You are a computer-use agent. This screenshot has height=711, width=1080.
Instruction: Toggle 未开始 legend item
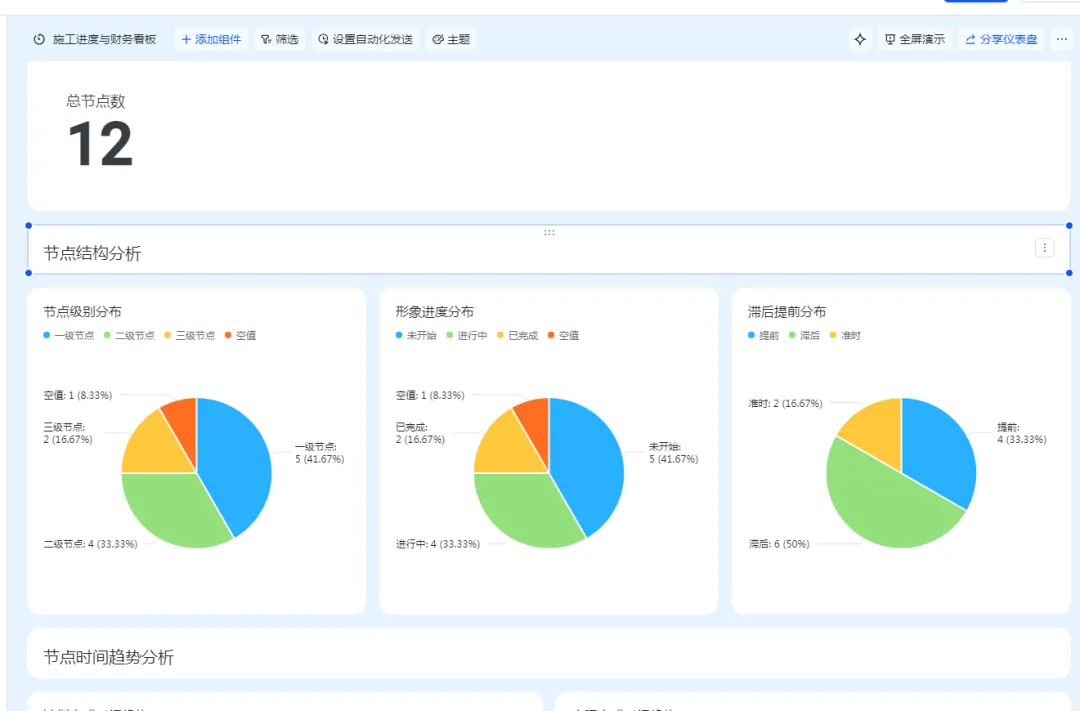(x=416, y=336)
